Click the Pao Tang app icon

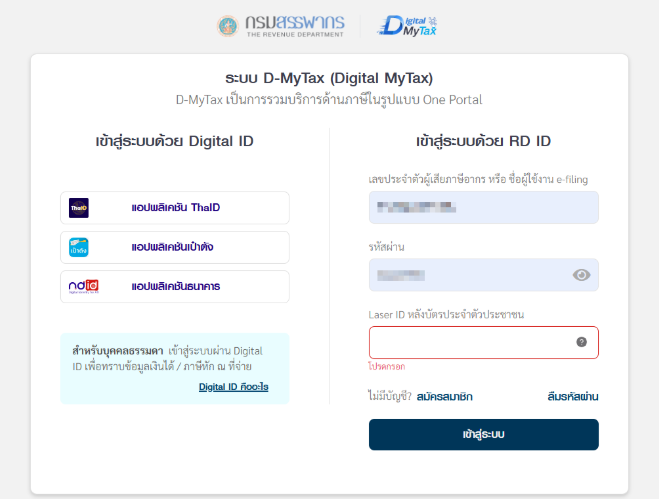click(x=79, y=247)
